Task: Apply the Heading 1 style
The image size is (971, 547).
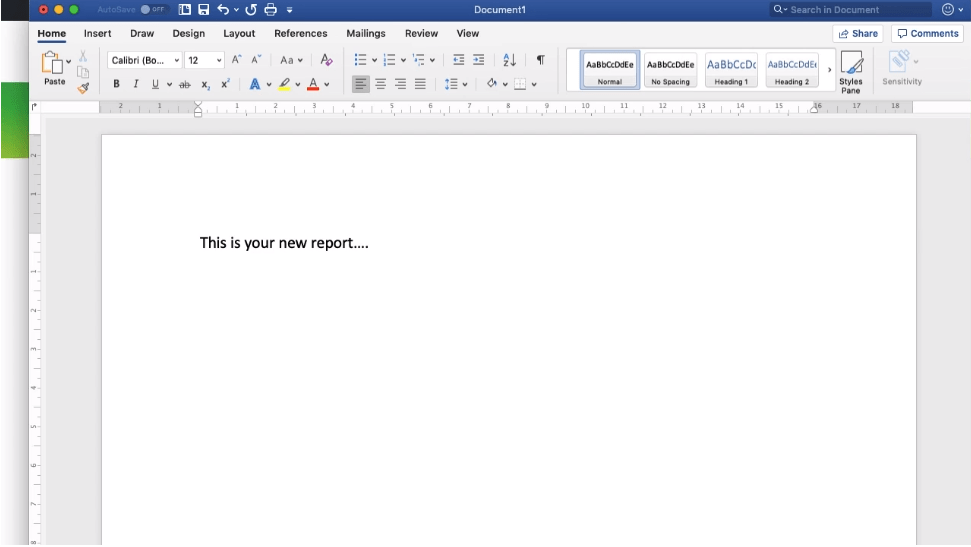Action: click(x=731, y=69)
